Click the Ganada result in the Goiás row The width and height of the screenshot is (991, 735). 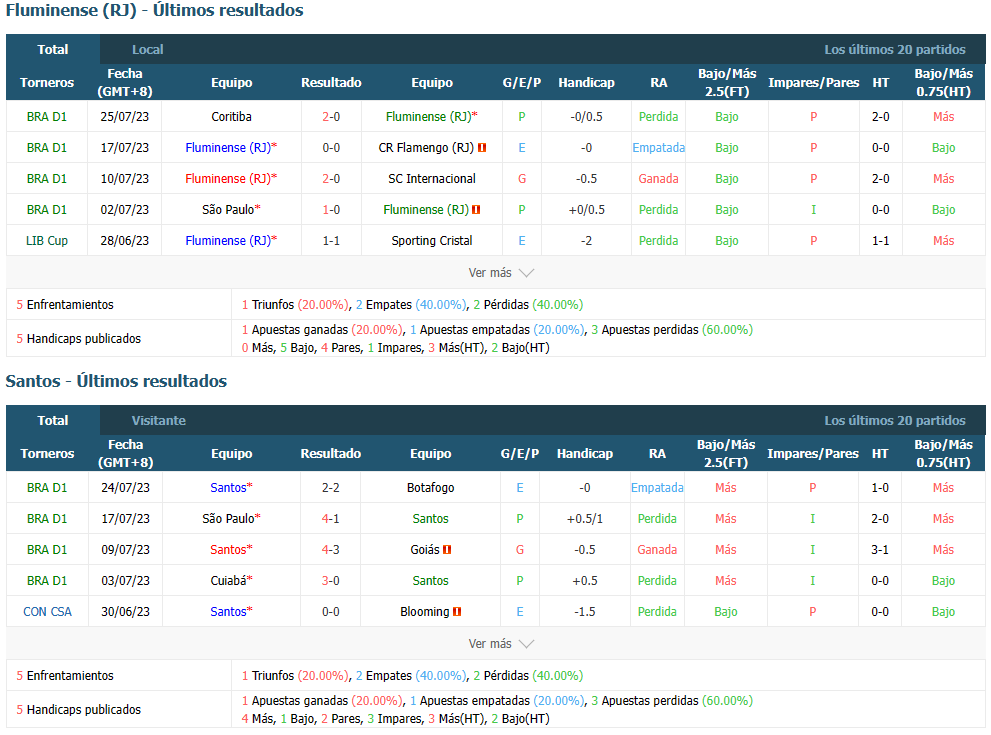tap(657, 549)
